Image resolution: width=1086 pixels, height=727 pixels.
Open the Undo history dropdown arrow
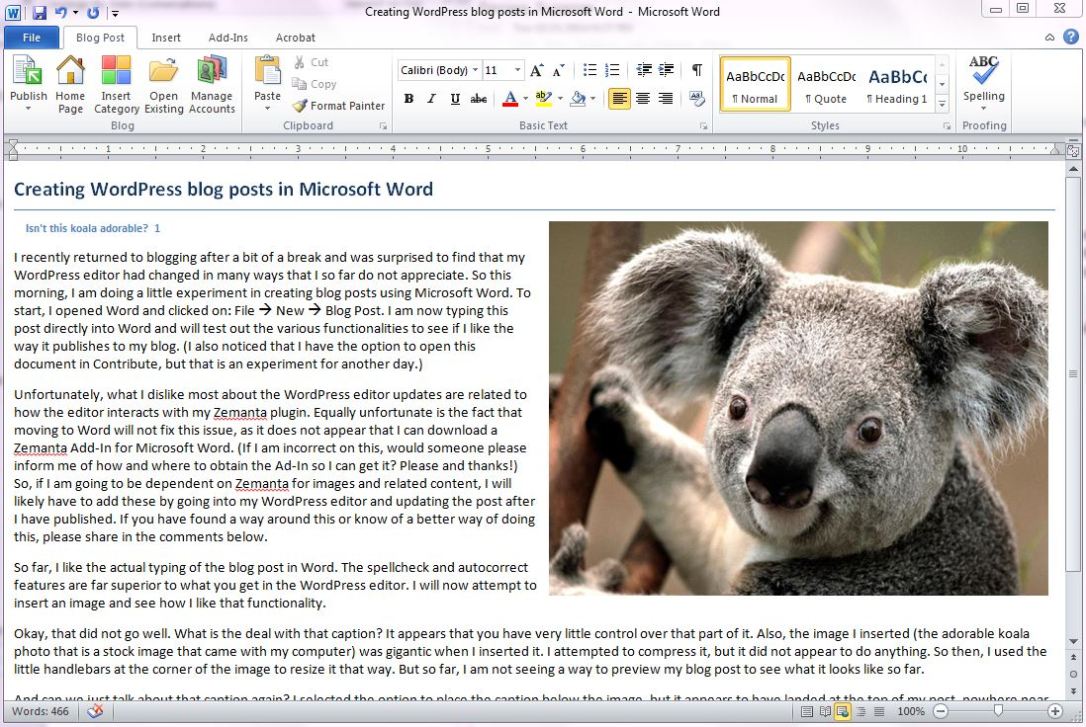75,12
